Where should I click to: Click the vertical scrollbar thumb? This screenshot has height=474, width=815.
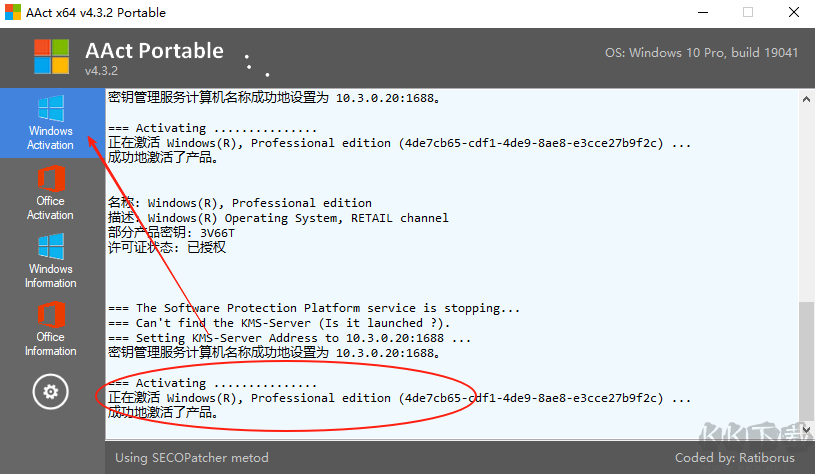pyautogui.click(x=806, y=361)
